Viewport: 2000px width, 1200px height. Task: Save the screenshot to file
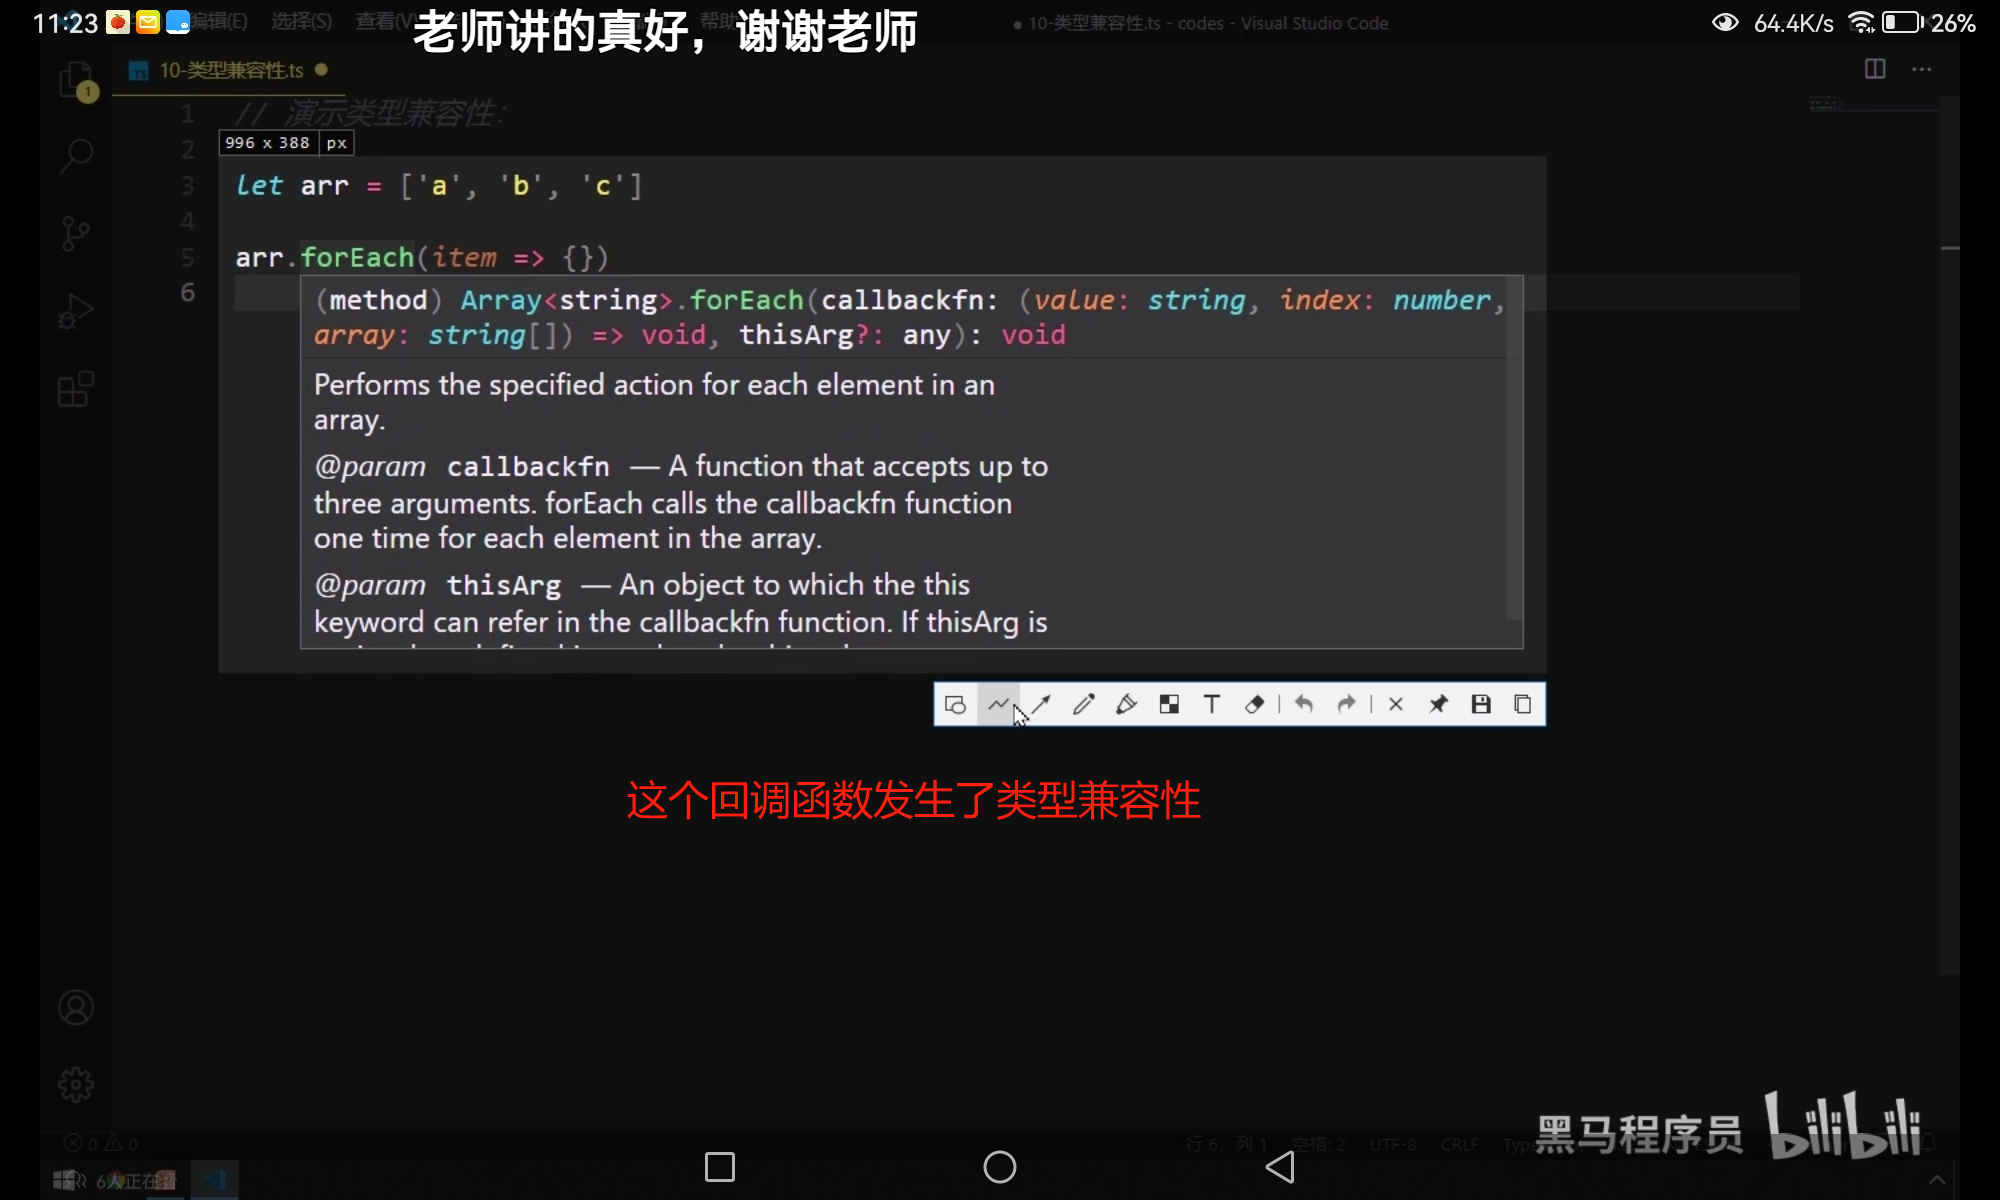(1481, 705)
